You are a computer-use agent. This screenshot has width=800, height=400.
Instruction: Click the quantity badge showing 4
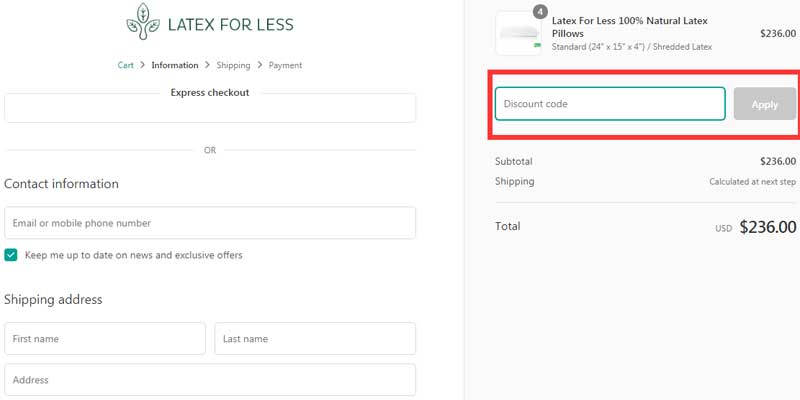pyautogui.click(x=540, y=12)
